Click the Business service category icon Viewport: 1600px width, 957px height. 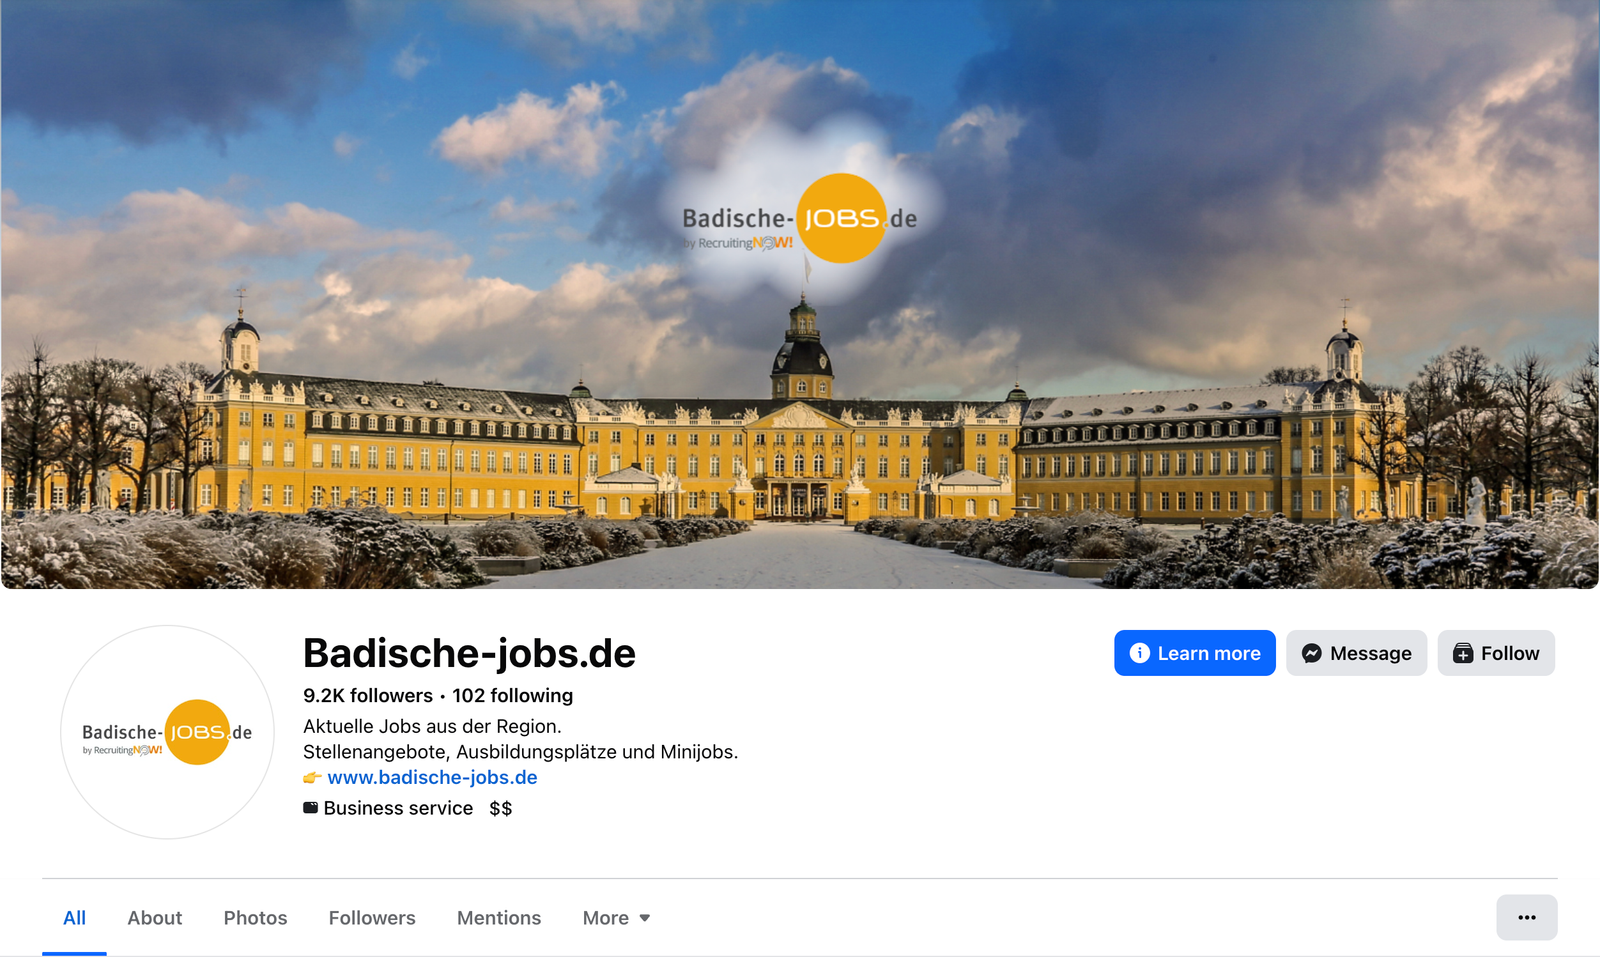[311, 808]
